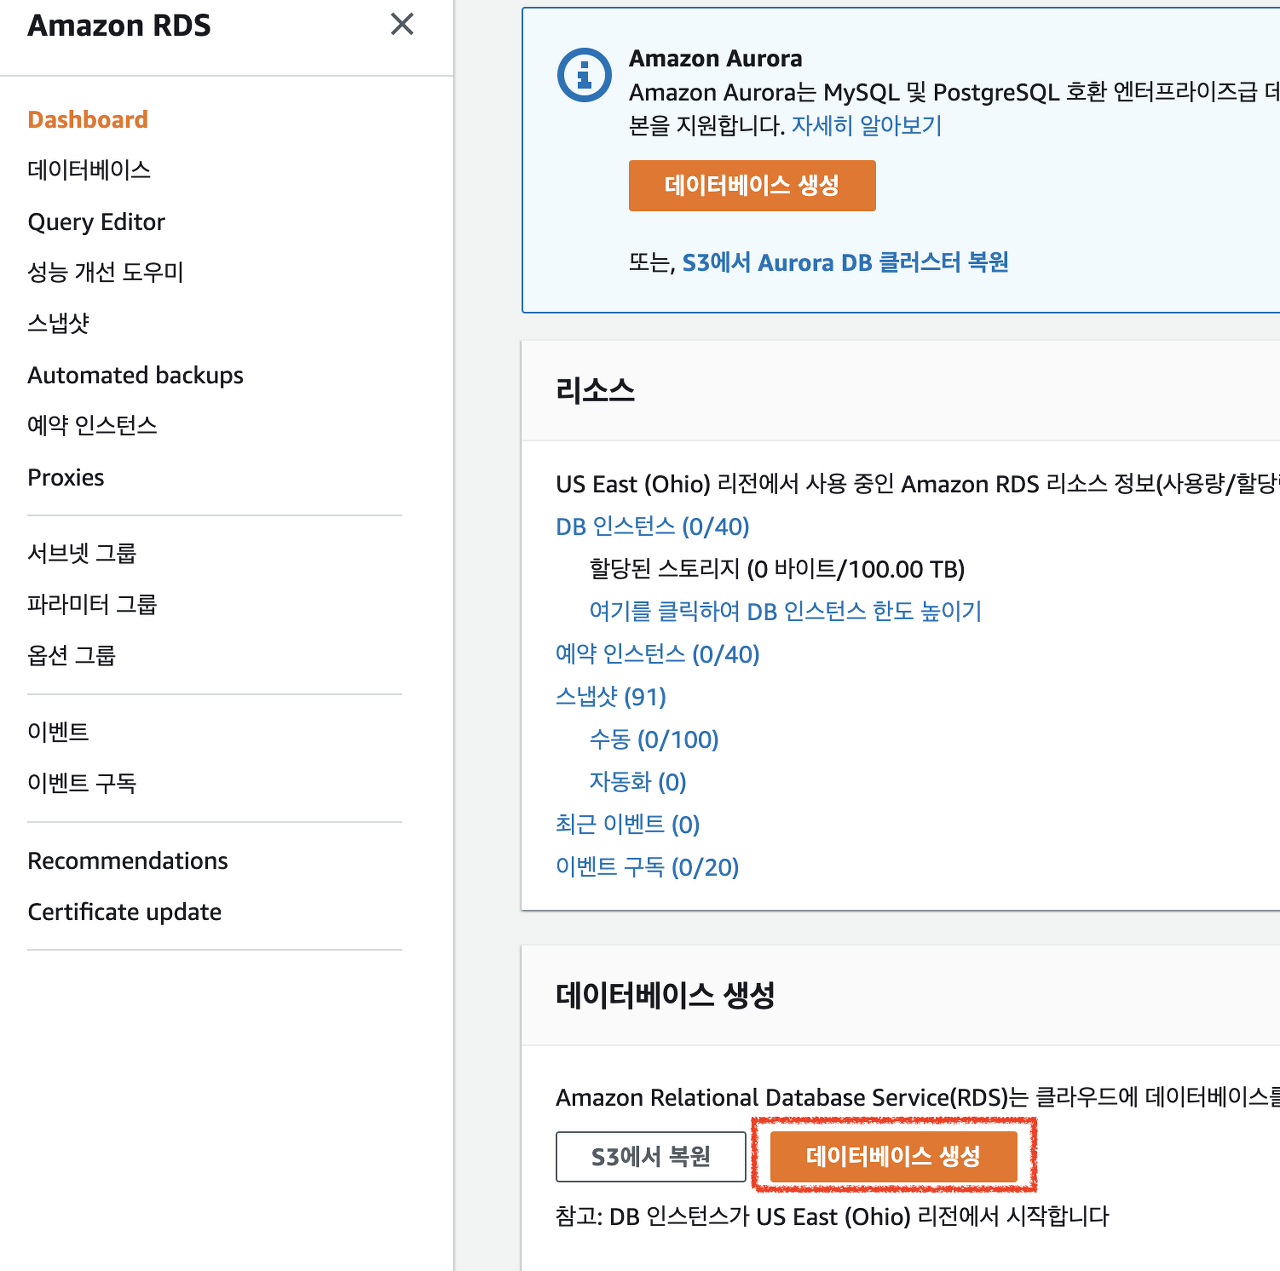This screenshot has height=1271, width=1280.
Task: Open 파라미터 그룹 in the sidebar
Action: (92, 604)
